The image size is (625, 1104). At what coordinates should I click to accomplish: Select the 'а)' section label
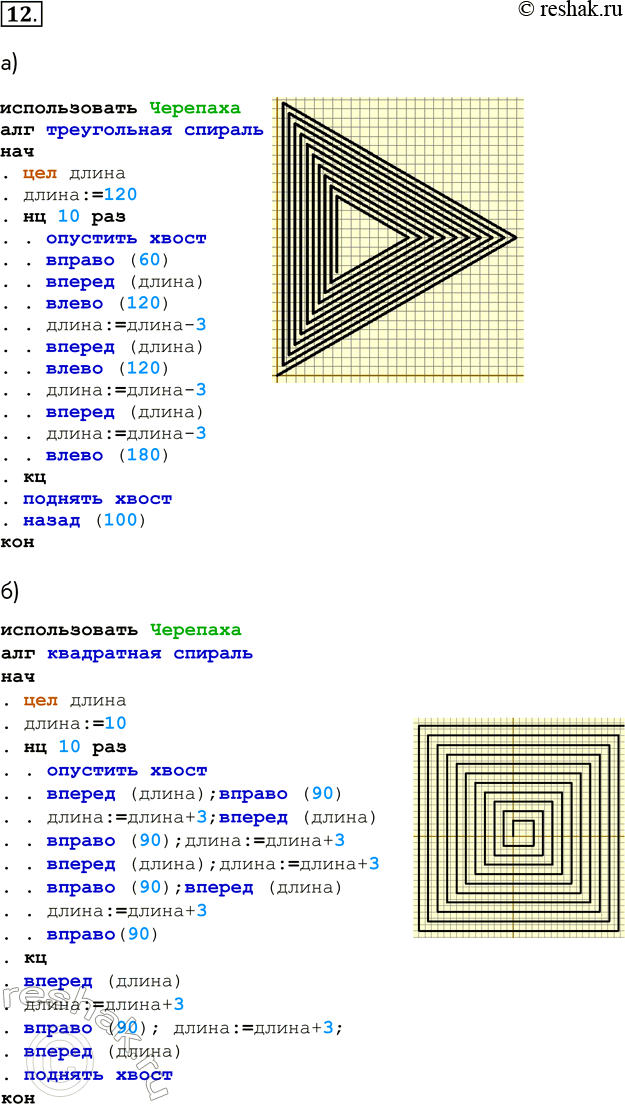point(9,65)
